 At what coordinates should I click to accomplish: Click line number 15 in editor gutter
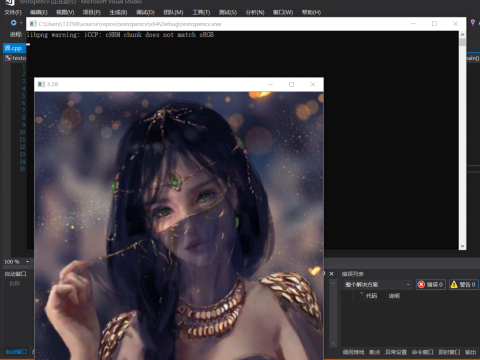click(x=22, y=169)
